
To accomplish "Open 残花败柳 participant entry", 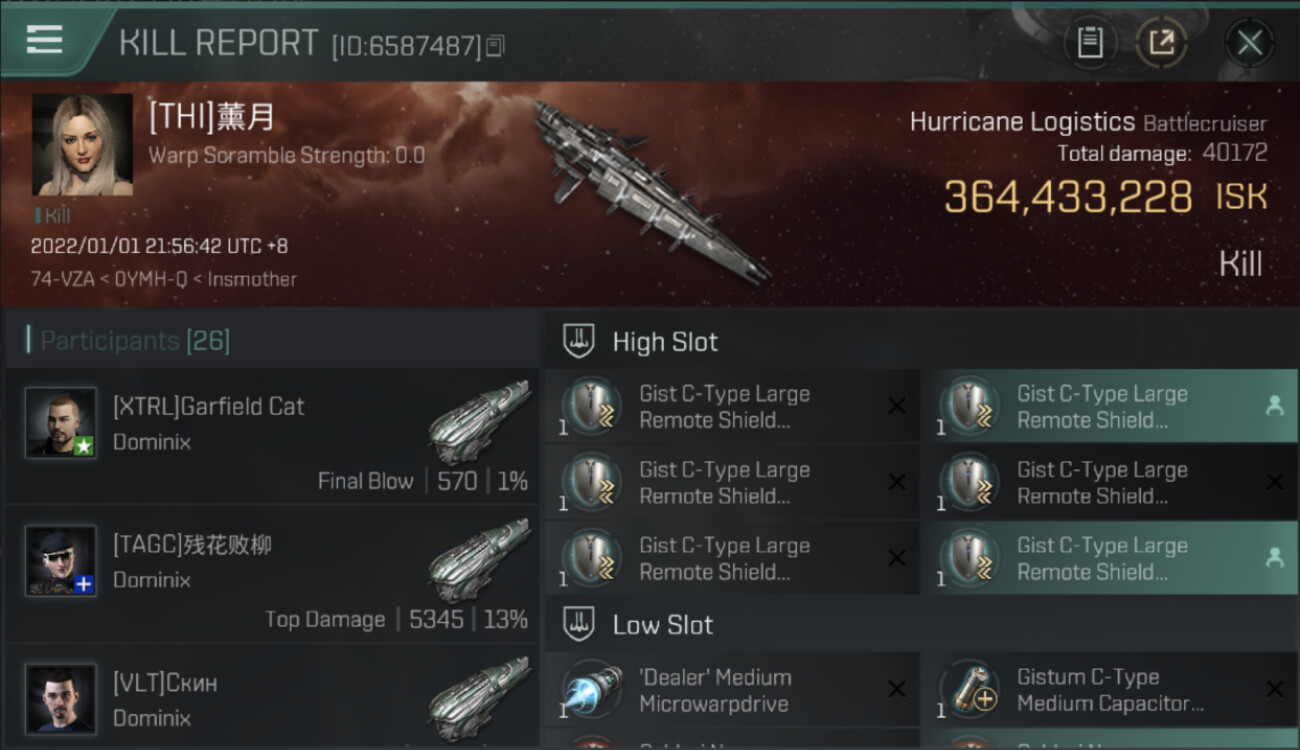I will [x=272, y=576].
